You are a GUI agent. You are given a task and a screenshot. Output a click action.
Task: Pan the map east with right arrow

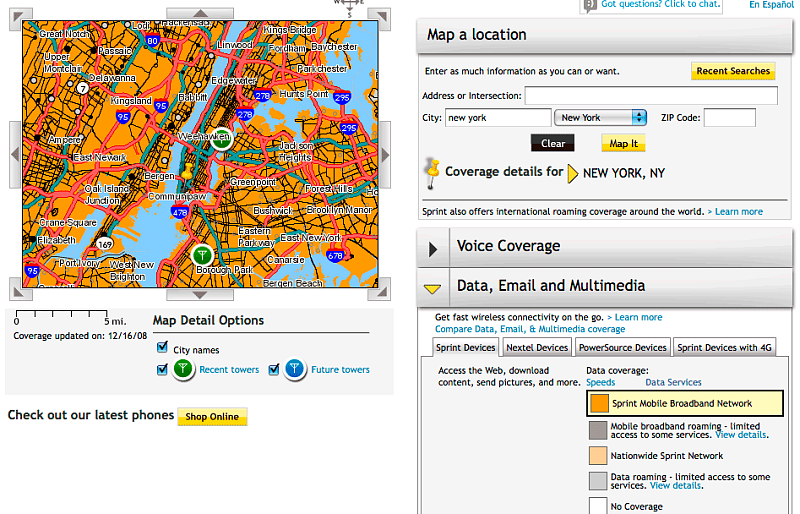tap(385, 155)
